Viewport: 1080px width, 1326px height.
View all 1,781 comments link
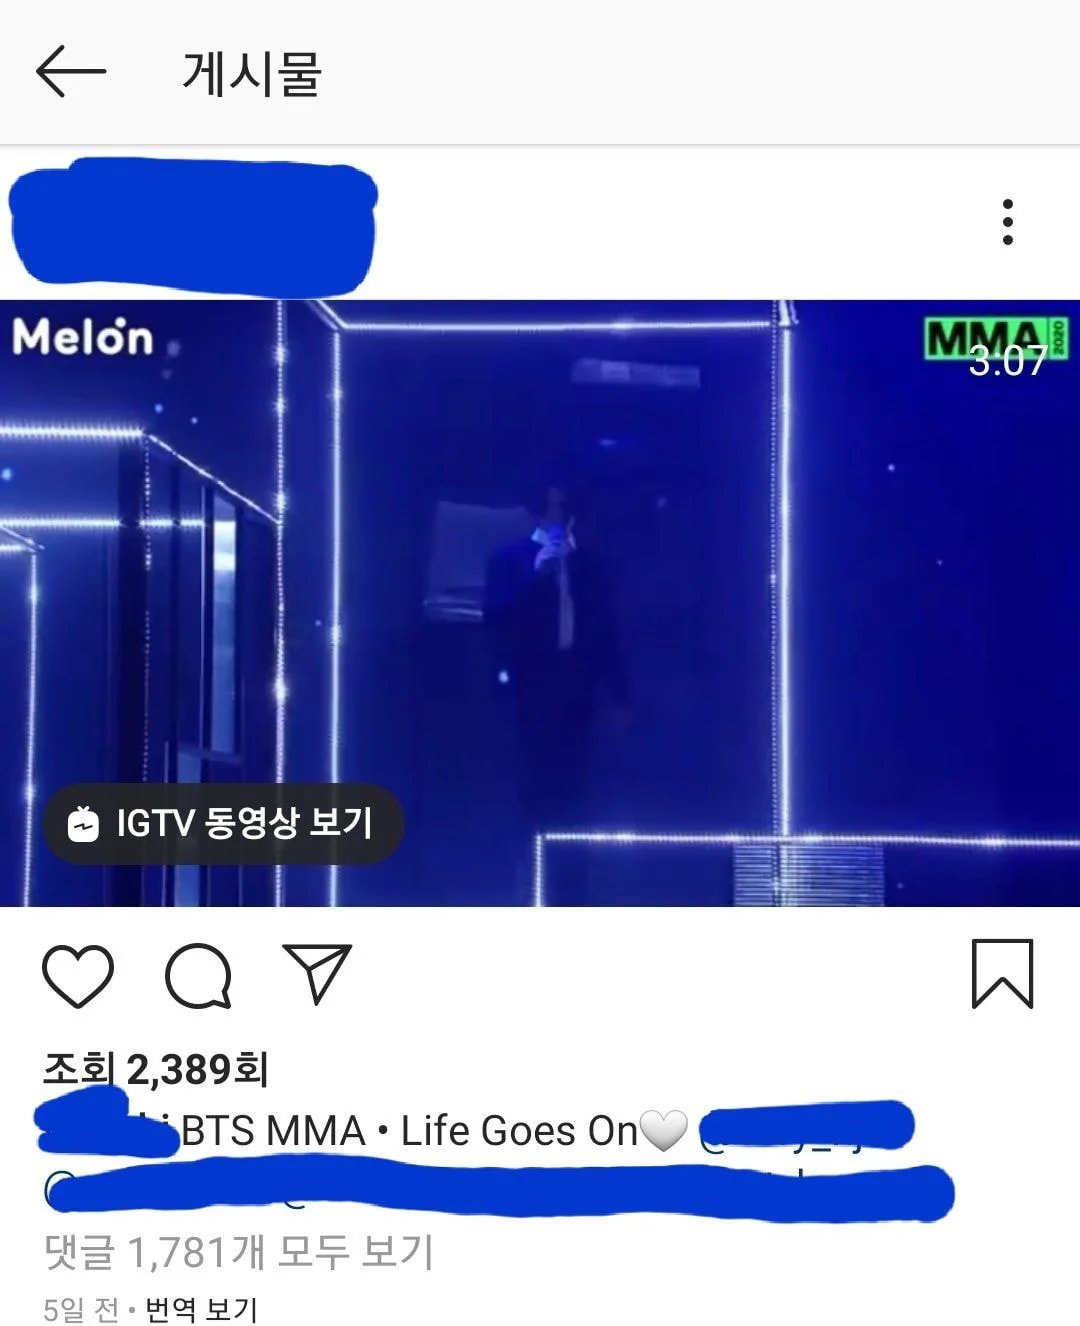239,1252
